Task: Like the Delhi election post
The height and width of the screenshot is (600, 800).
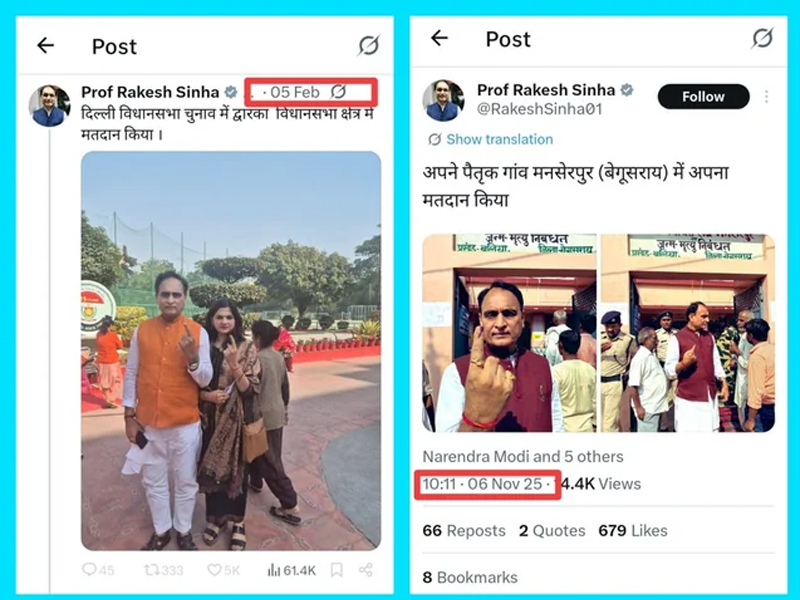Action: (223, 570)
